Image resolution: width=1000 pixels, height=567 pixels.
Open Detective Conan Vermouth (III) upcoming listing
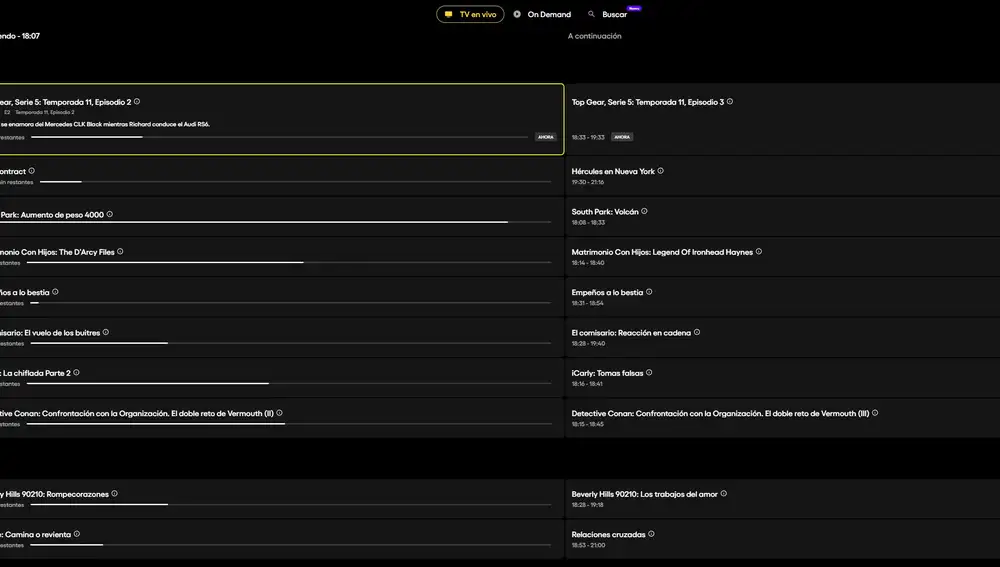pyautogui.click(x=720, y=413)
